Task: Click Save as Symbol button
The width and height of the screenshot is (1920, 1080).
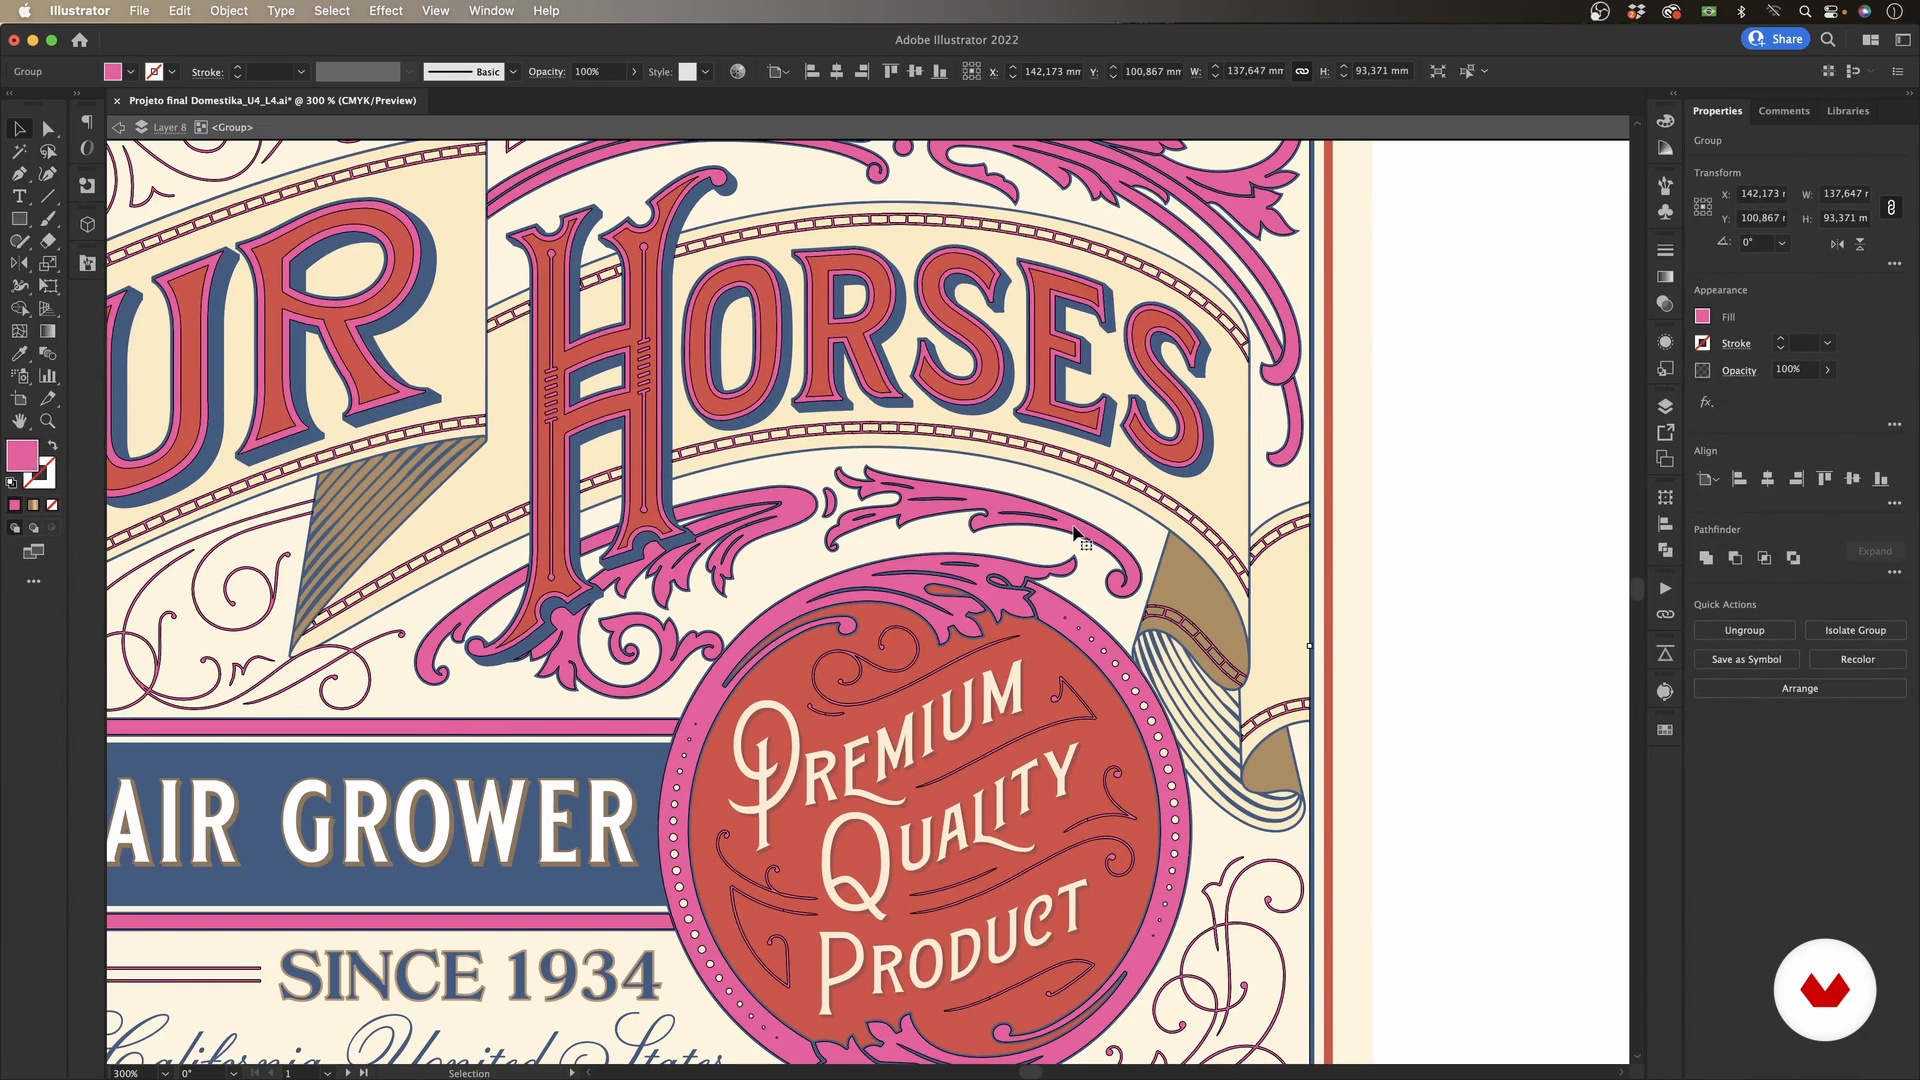Action: point(1746,659)
